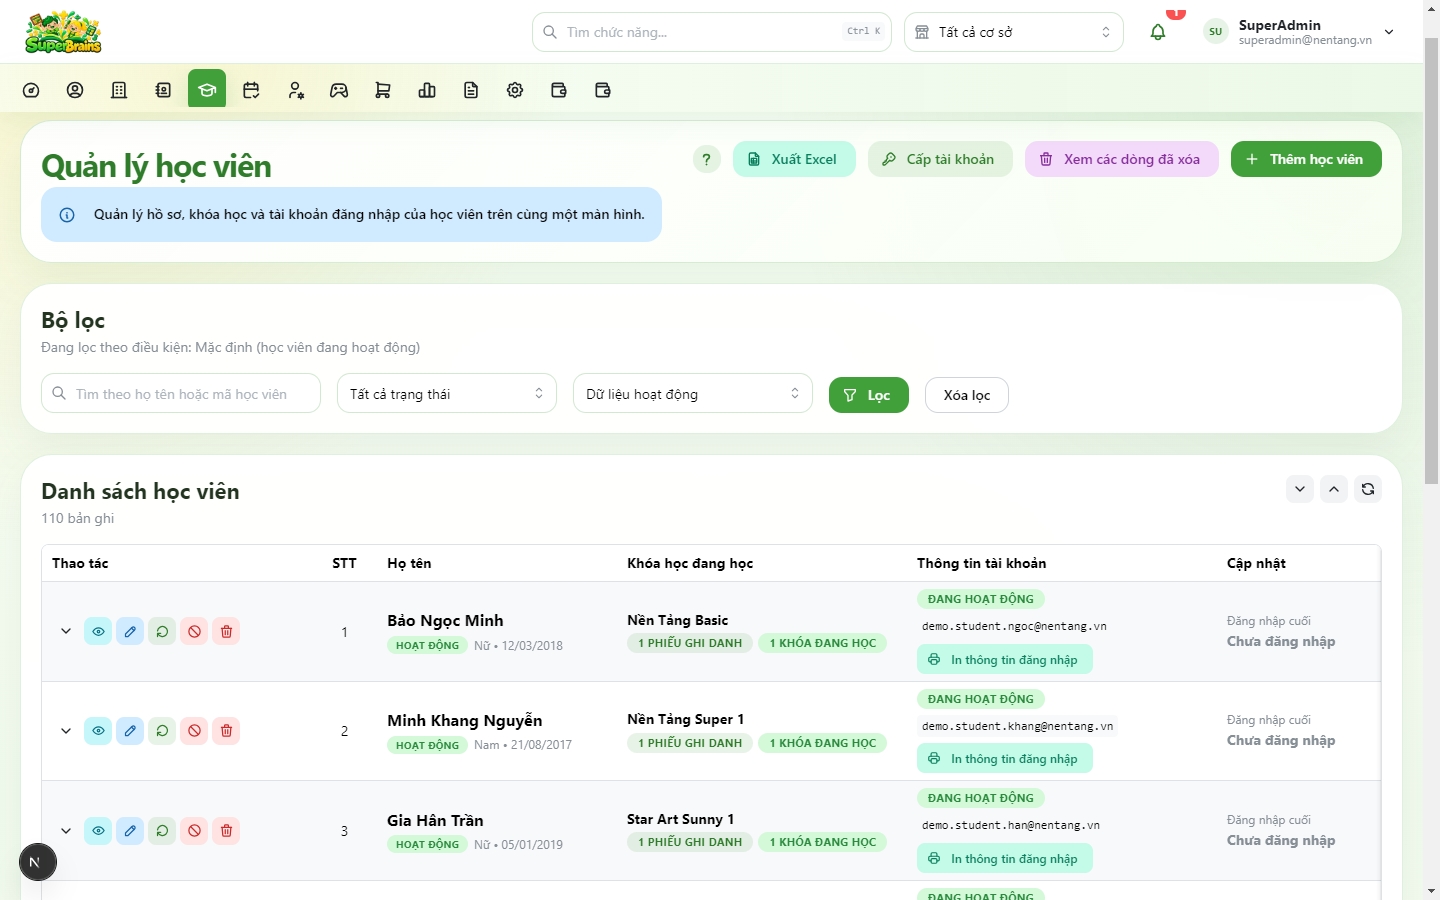Click the block icon for Gia Hân Trần
This screenshot has height=900, width=1440.
pos(194,831)
